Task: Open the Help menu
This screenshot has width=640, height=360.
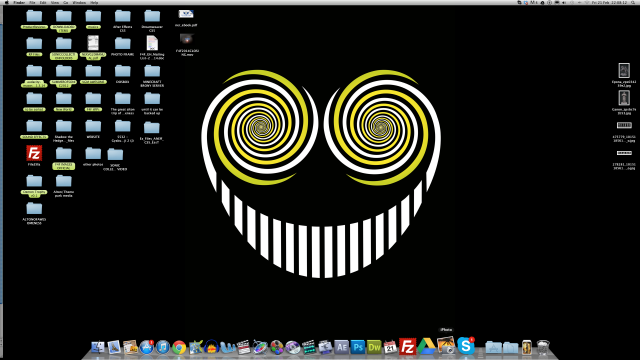Action: coord(94,2)
